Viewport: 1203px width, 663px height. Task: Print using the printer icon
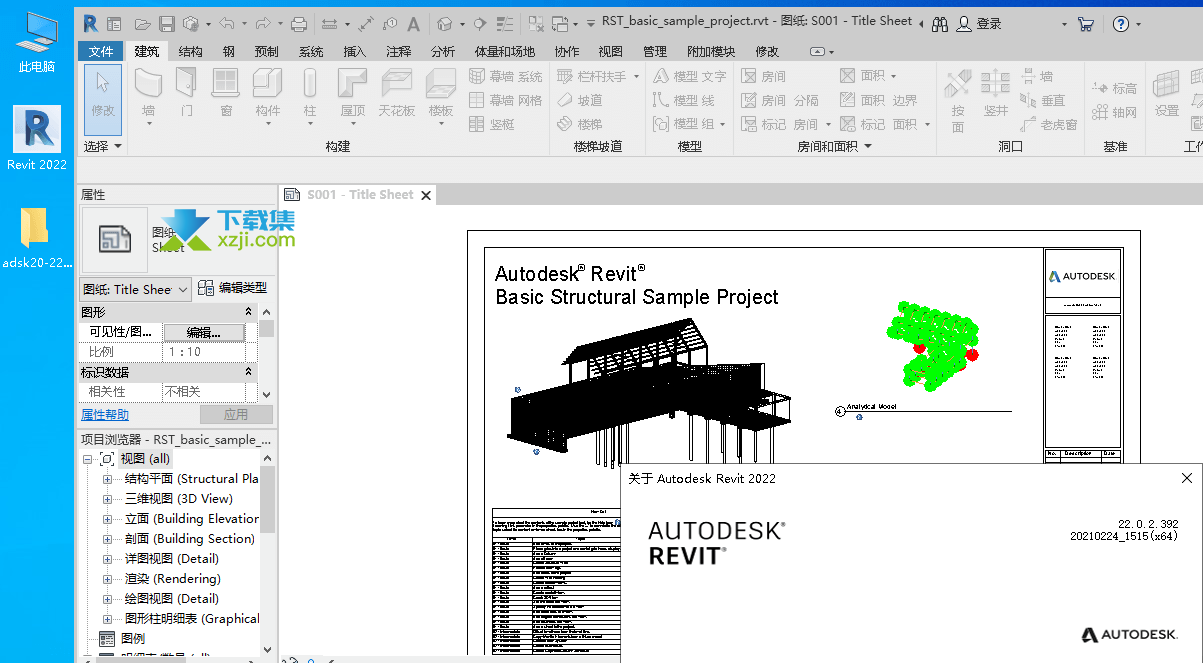(x=298, y=23)
